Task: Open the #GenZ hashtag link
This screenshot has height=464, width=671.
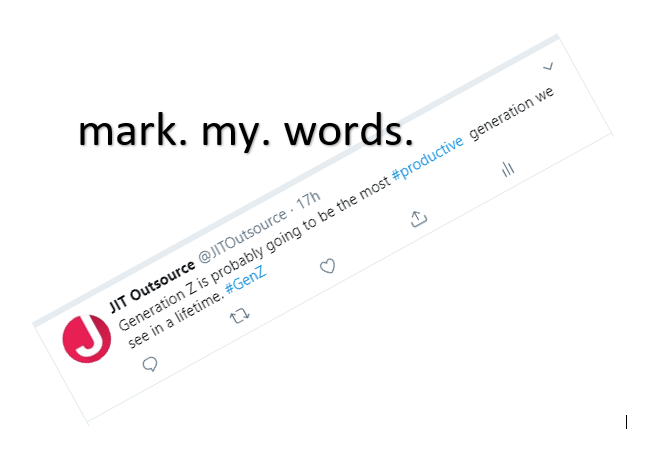Action: (x=245, y=281)
